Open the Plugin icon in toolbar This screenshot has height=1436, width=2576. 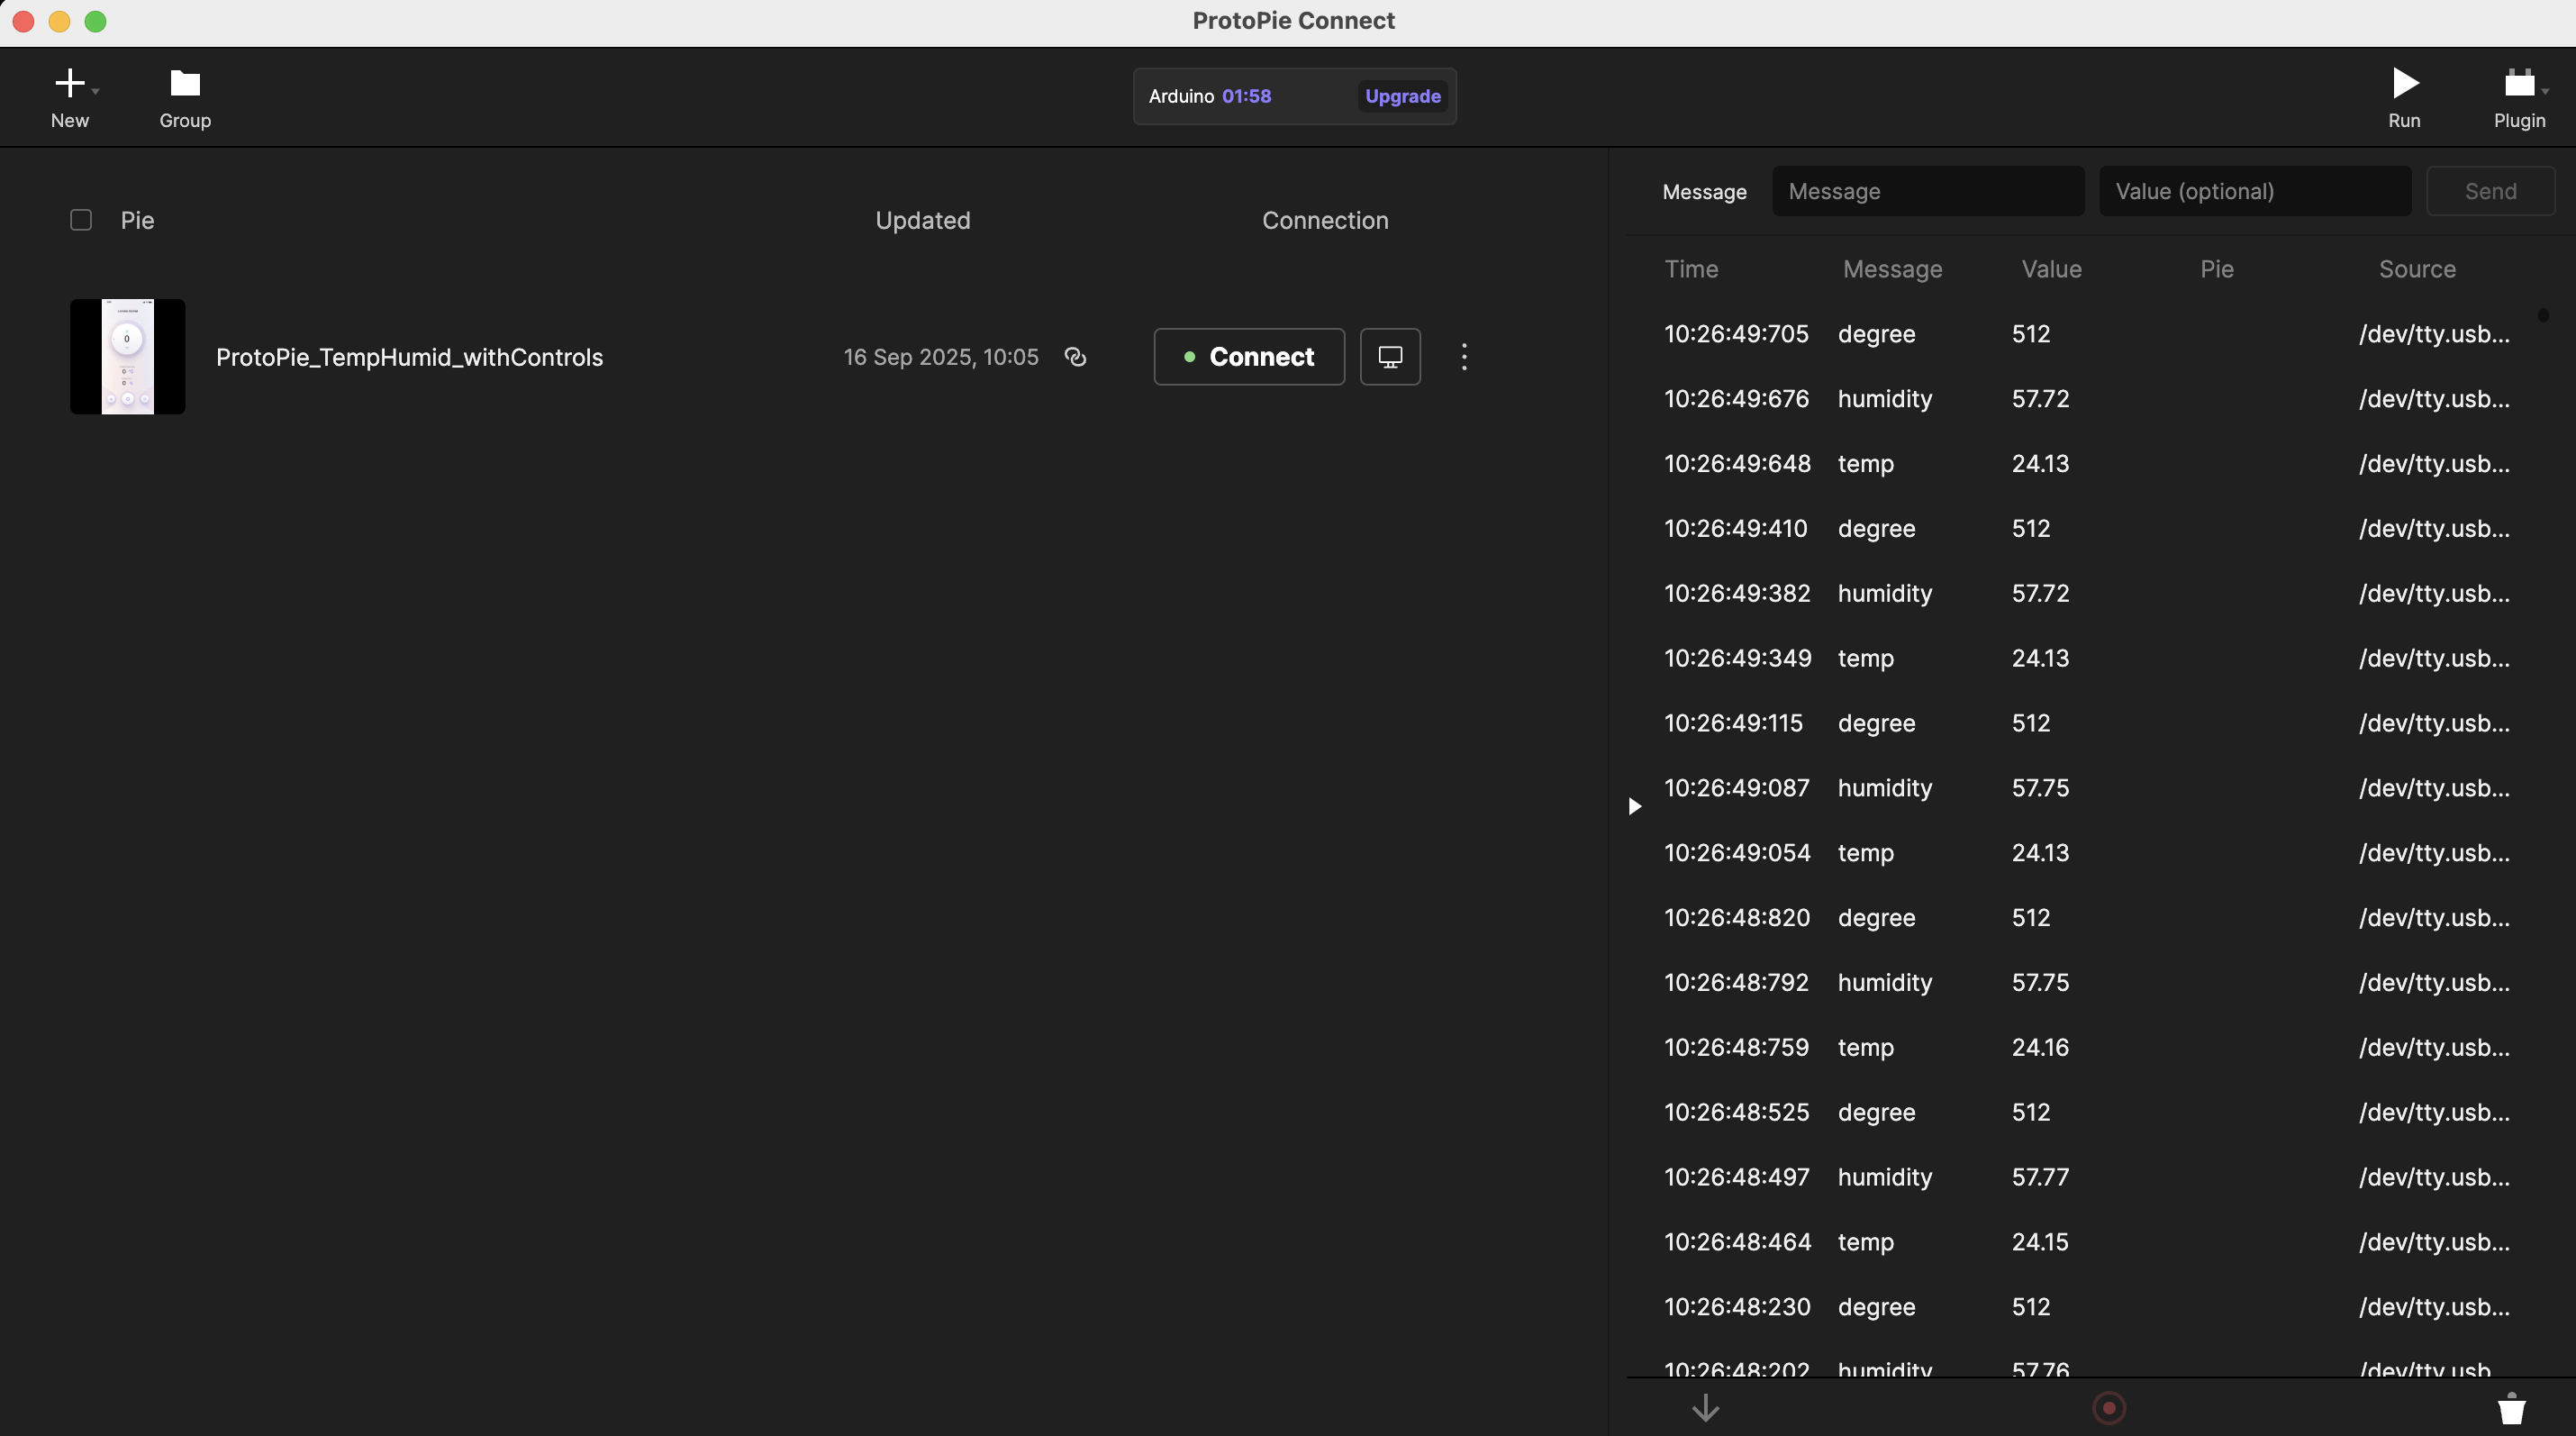click(x=2518, y=83)
